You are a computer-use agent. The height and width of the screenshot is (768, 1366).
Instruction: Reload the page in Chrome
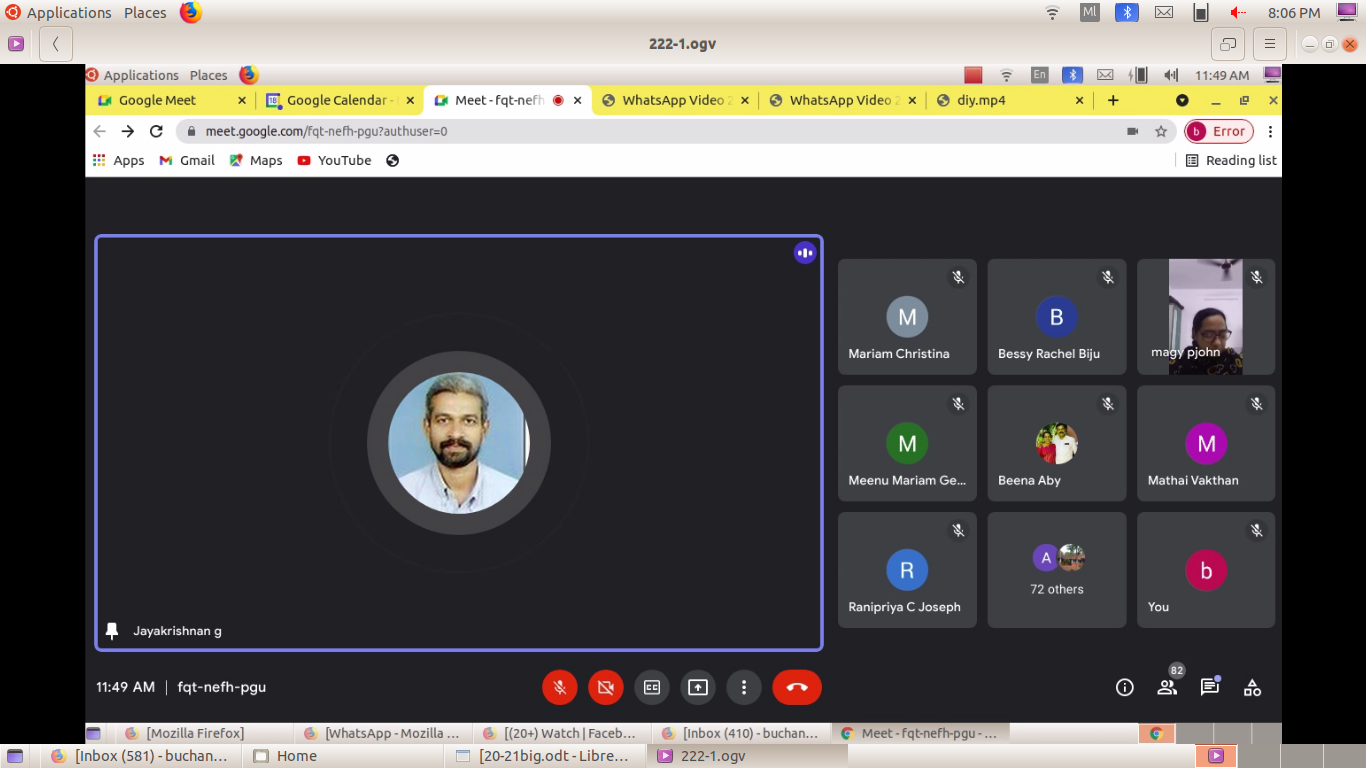coord(156,131)
